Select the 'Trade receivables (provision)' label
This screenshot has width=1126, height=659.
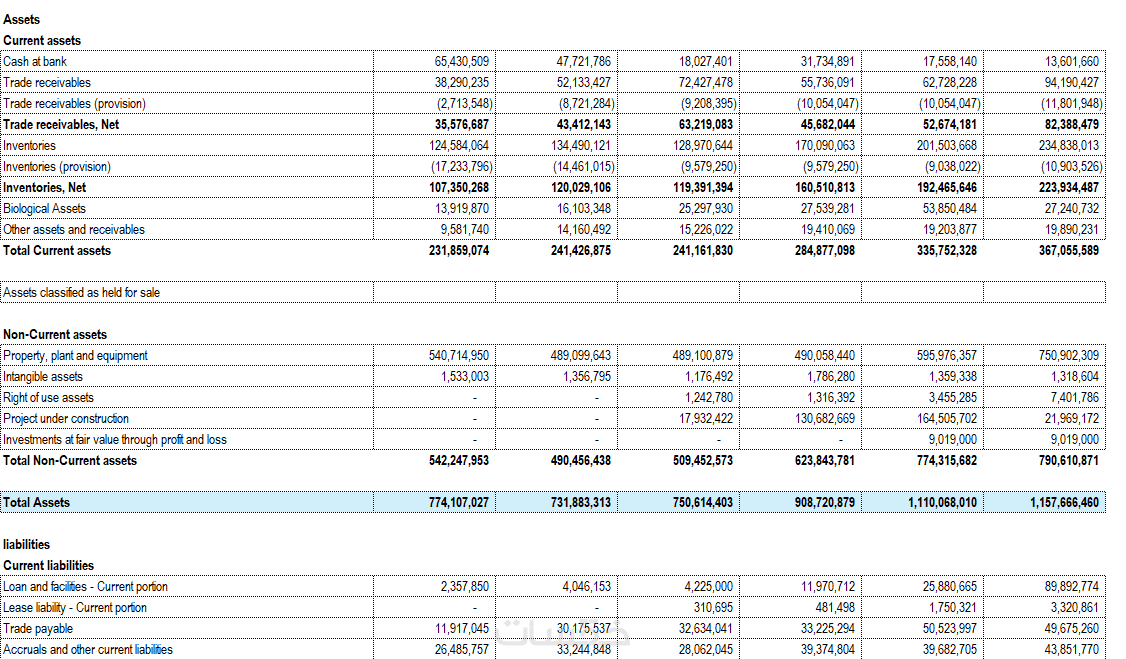74,103
